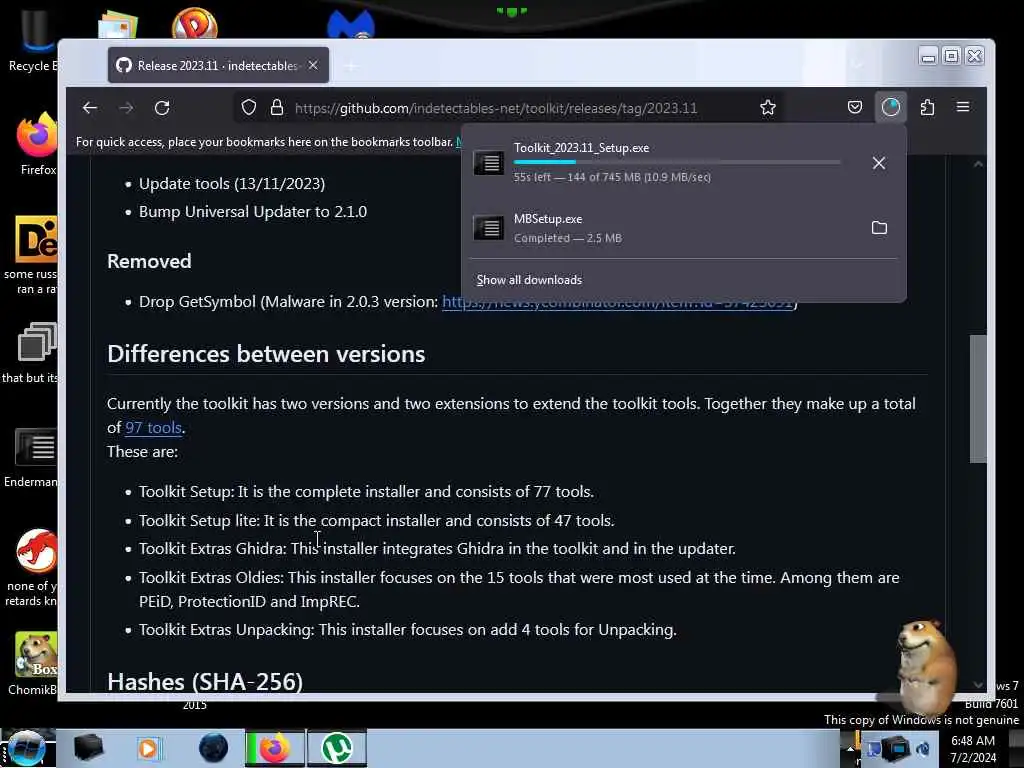Image resolution: width=1024 pixels, height=768 pixels.
Task: Go back to the previous page
Action: coord(90,108)
